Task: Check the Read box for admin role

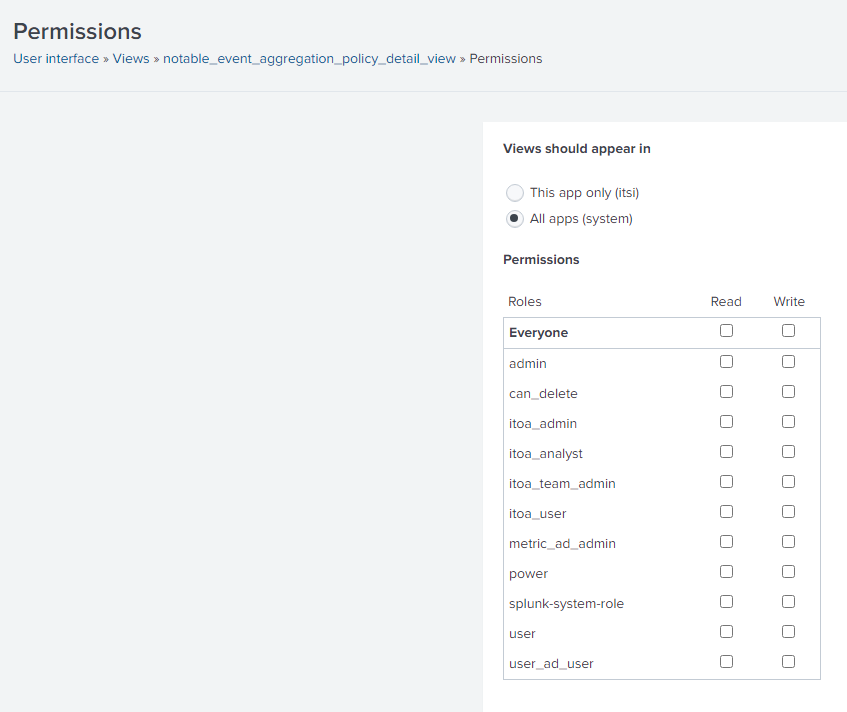Action: click(725, 361)
